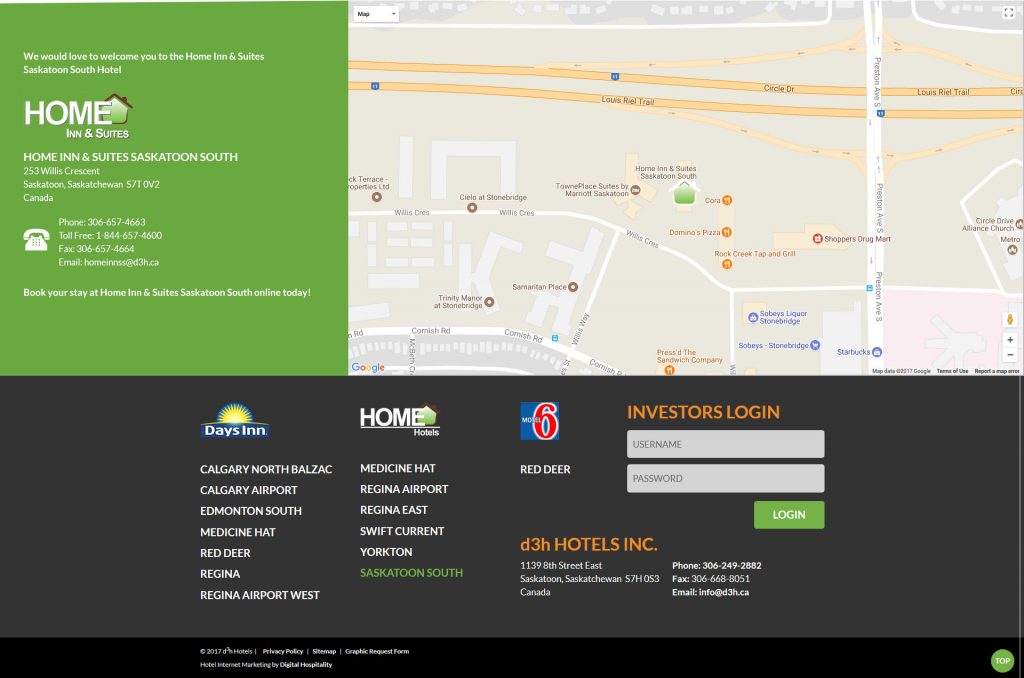The image size is (1024, 678).
Task: Open Regina East link
Action: coord(394,510)
